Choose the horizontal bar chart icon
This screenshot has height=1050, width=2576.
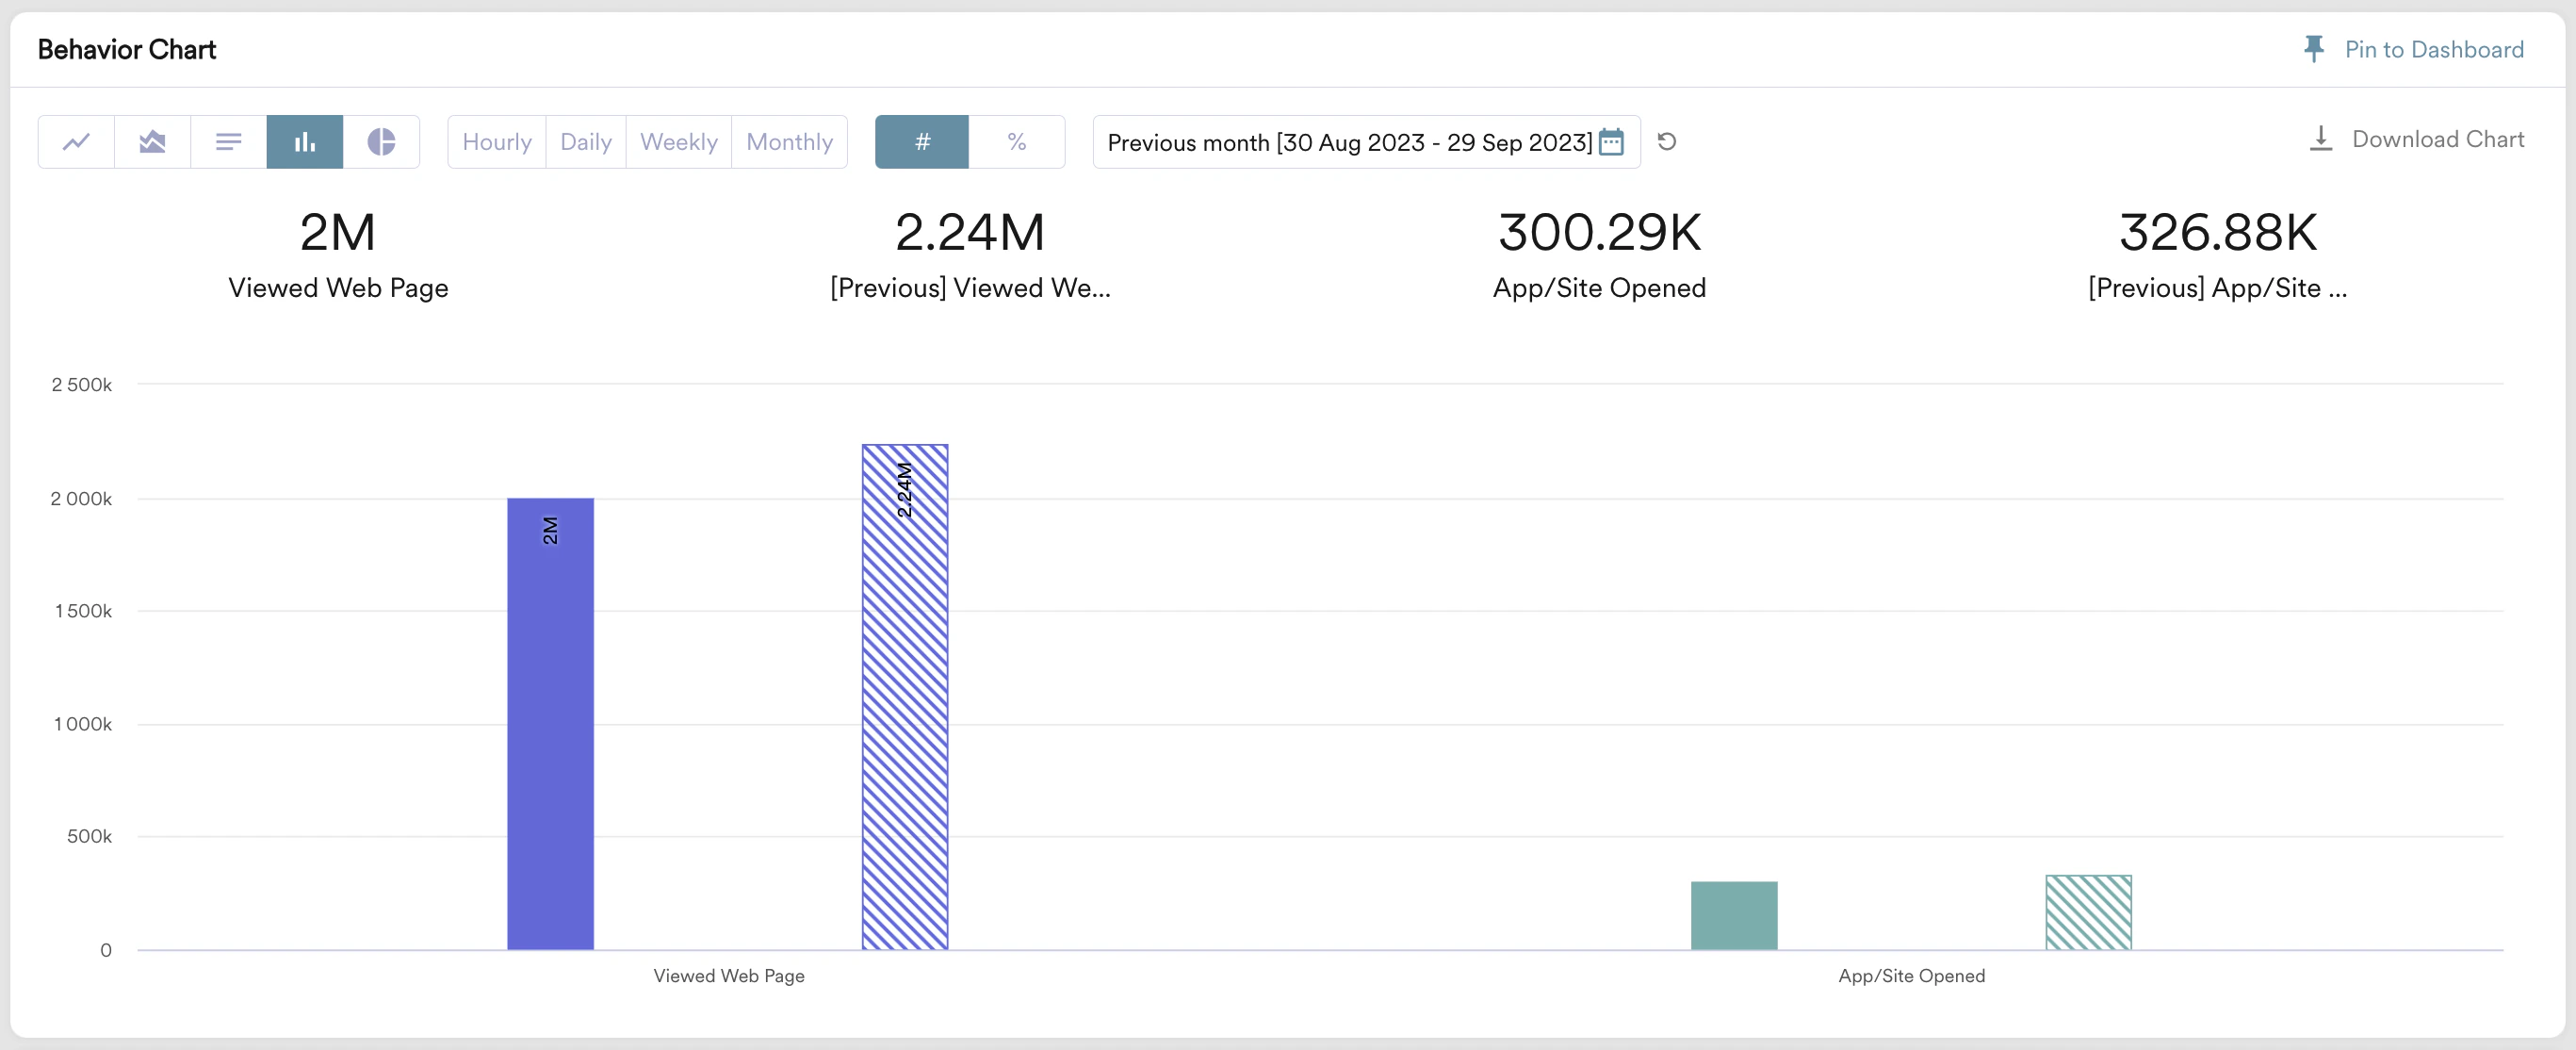[x=228, y=142]
